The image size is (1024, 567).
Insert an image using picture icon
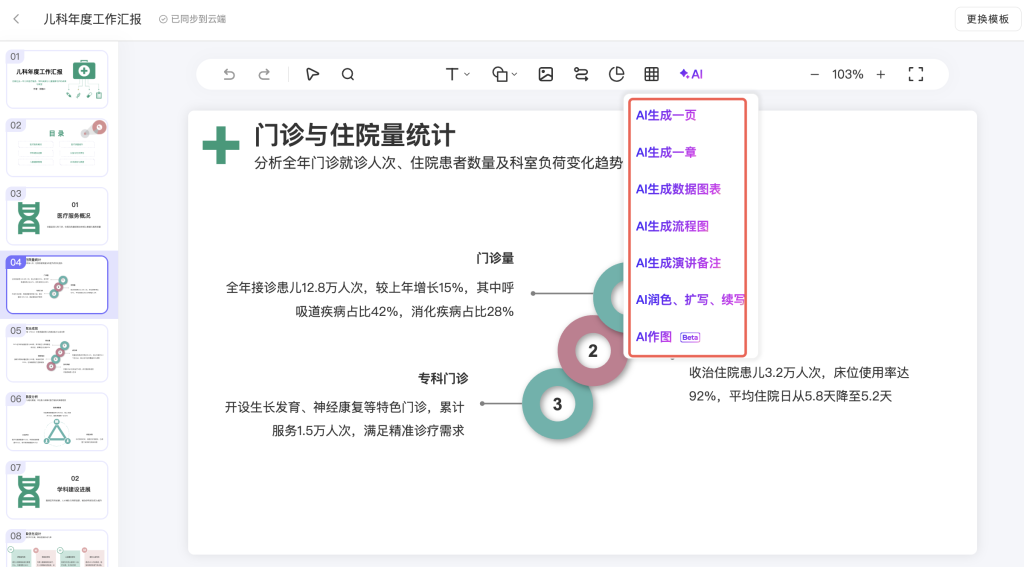click(x=546, y=74)
